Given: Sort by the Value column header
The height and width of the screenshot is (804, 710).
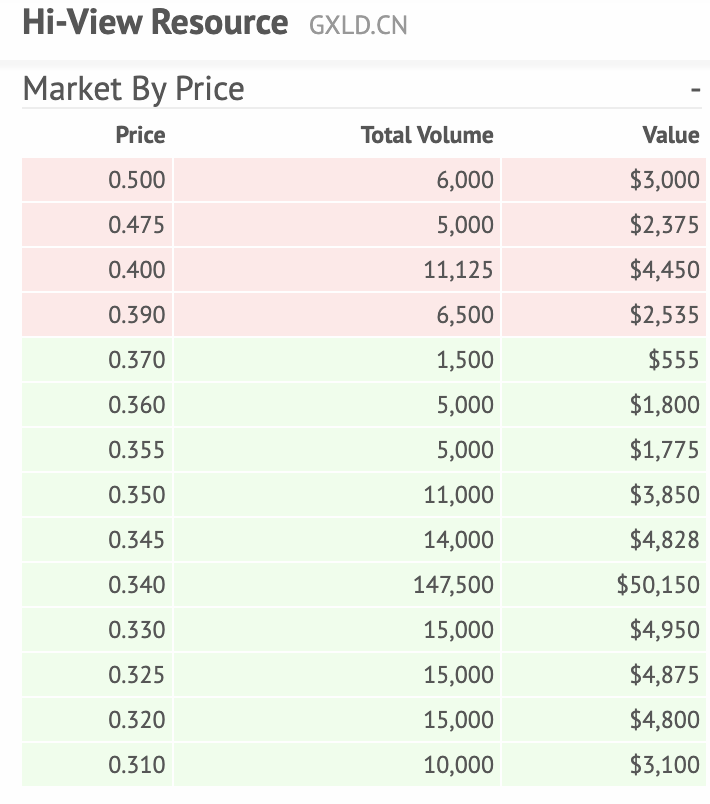Looking at the screenshot, I should coord(670,135).
